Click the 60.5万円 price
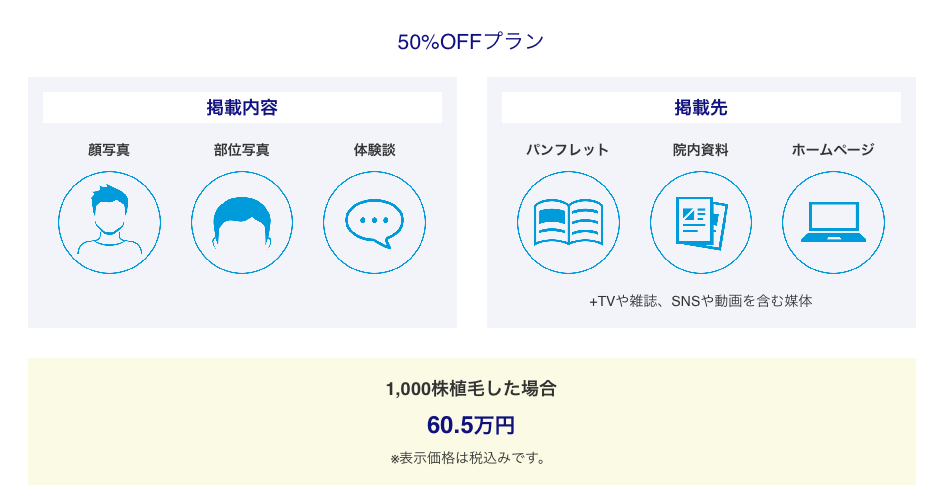Screen dimensions: 946x497 click(x=471, y=425)
